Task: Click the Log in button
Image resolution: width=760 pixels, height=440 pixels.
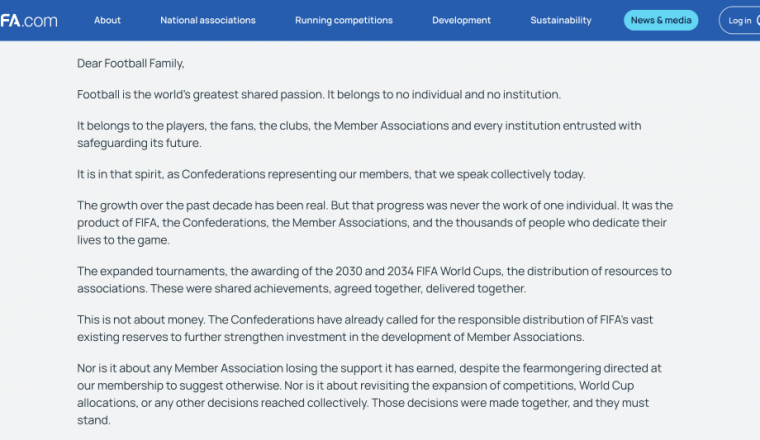Action: point(740,20)
